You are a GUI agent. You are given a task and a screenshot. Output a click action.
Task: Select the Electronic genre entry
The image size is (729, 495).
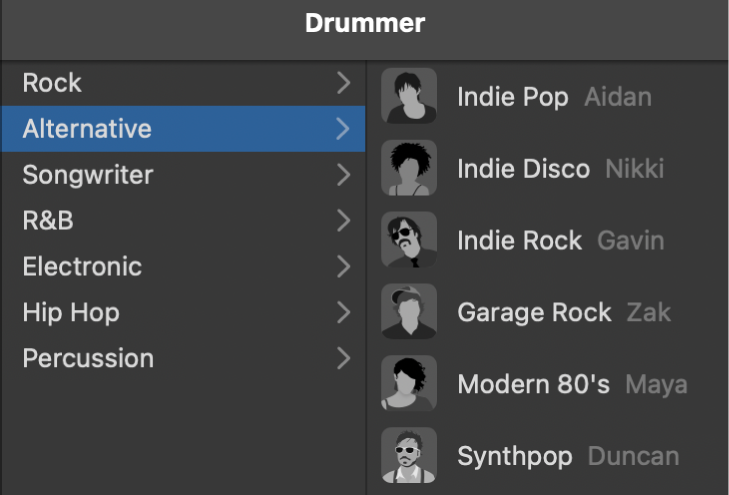tap(82, 267)
